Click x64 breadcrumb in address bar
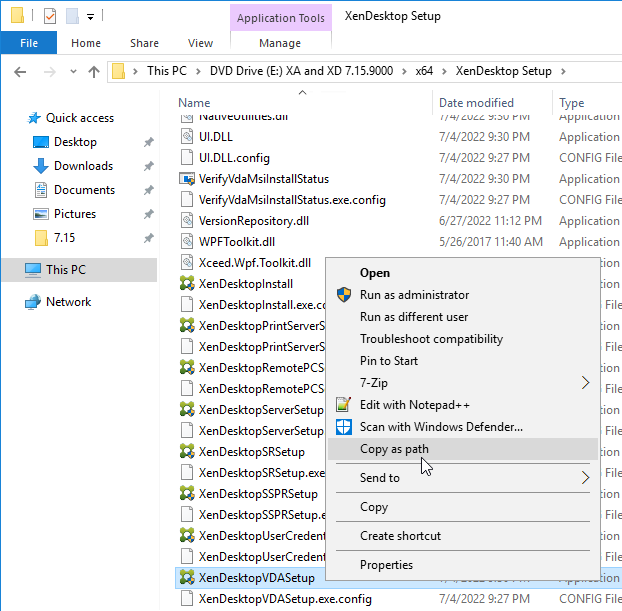This screenshot has width=622, height=611. 424,71
